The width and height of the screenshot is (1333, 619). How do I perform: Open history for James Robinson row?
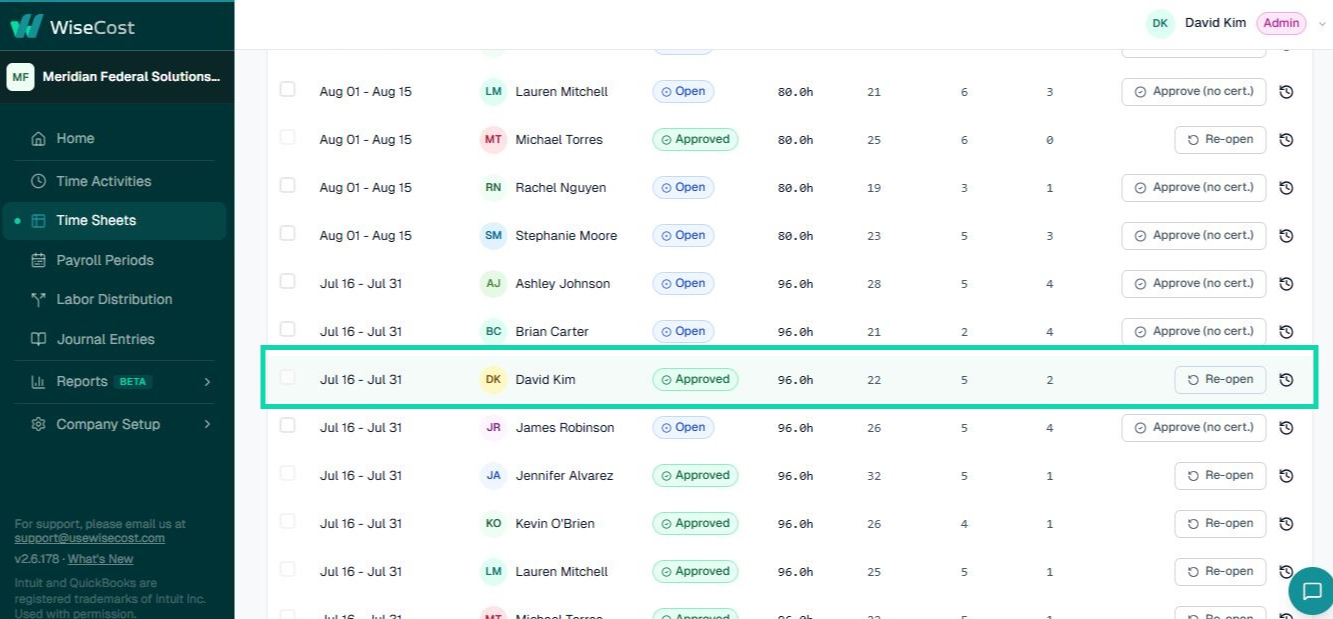click(x=1286, y=428)
